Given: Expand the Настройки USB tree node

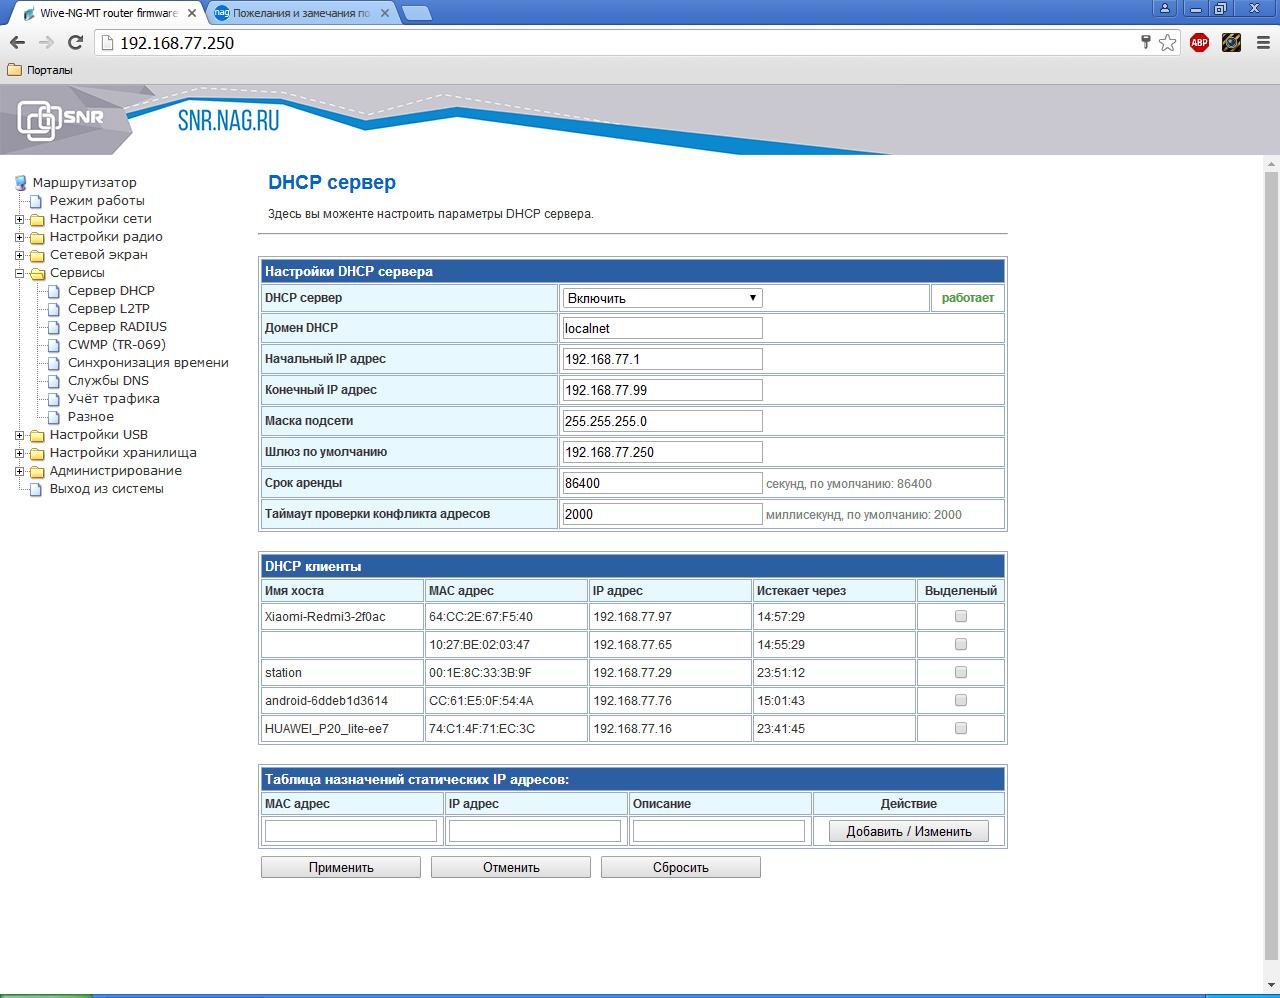Looking at the screenshot, I should (19, 435).
